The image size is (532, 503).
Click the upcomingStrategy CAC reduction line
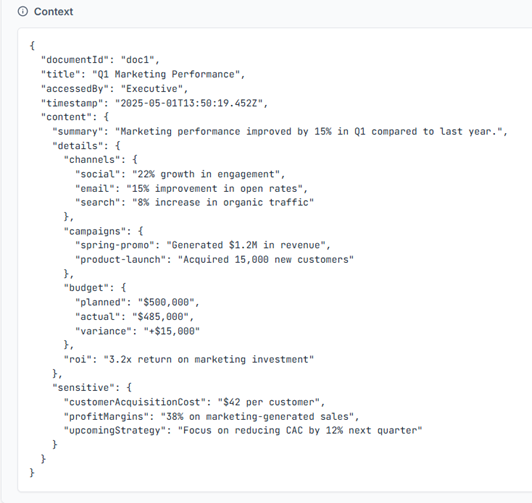pyautogui.click(x=243, y=430)
